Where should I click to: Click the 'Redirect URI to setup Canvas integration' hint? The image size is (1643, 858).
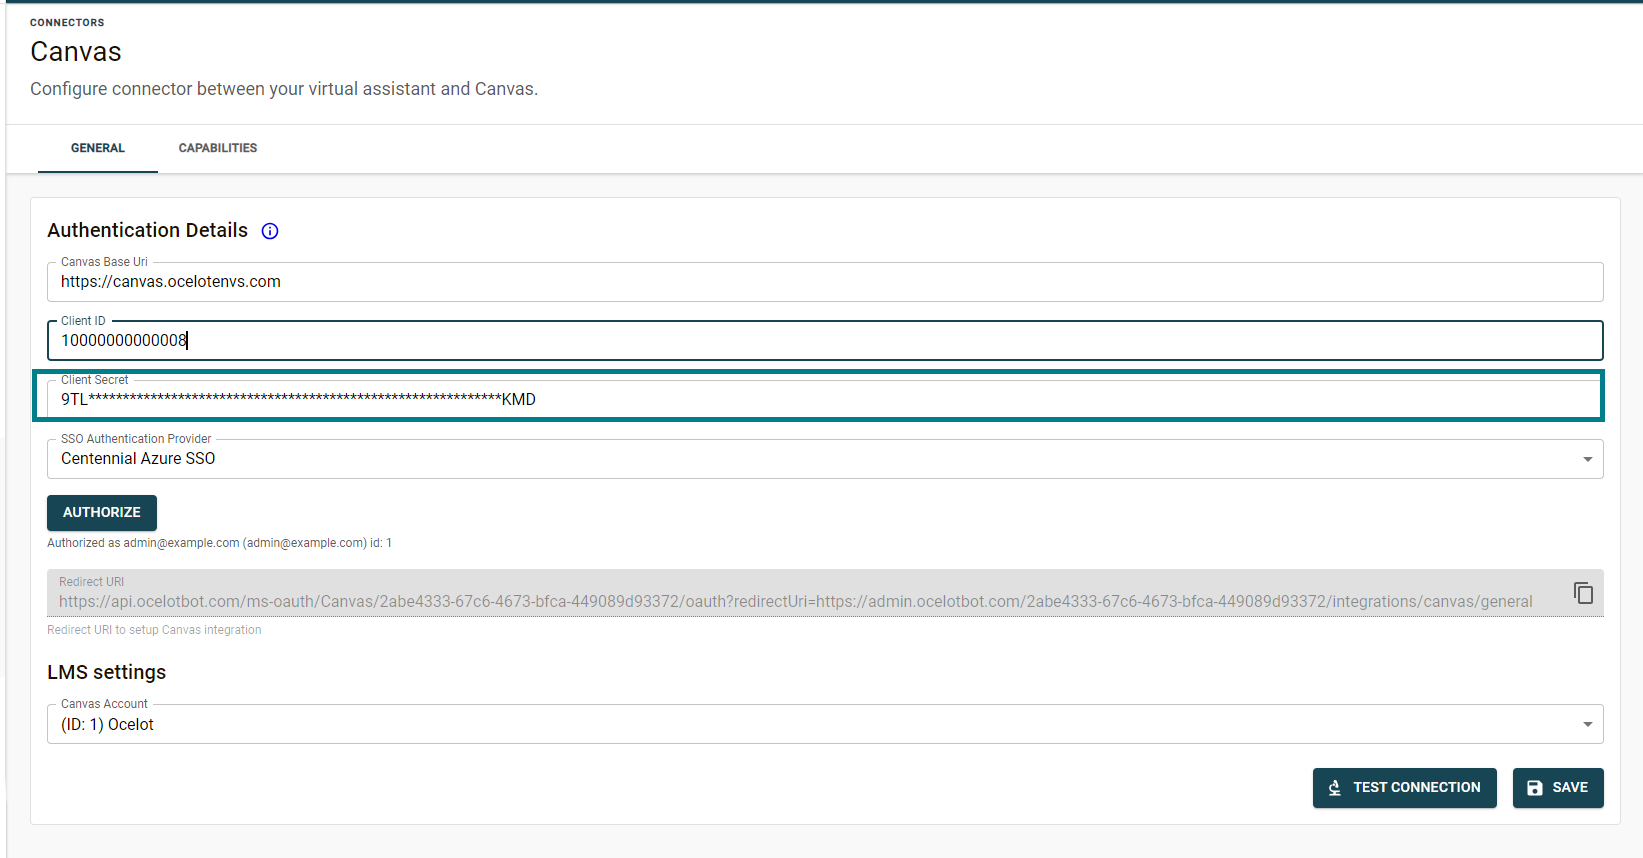click(x=154, y=630)
